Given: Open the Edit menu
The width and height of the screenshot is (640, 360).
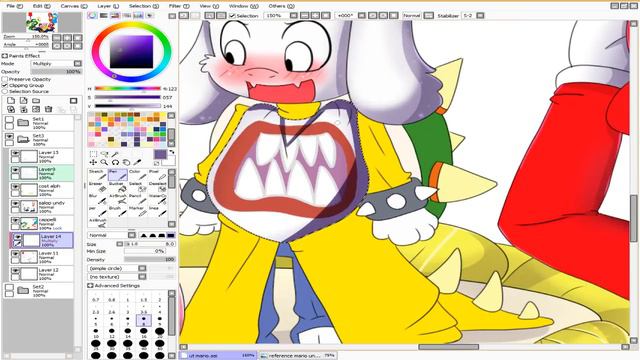Looking at the screenshot, I should click(42, 6).
